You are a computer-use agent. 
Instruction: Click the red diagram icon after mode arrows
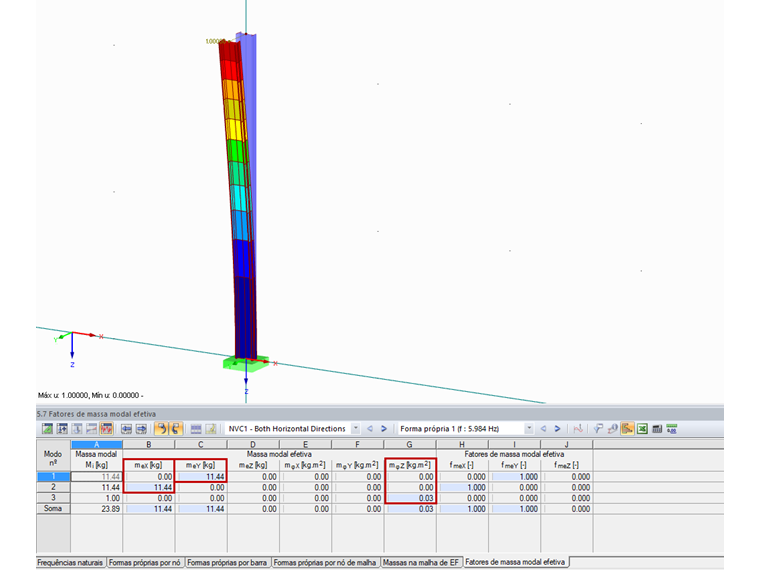point(578,429)
